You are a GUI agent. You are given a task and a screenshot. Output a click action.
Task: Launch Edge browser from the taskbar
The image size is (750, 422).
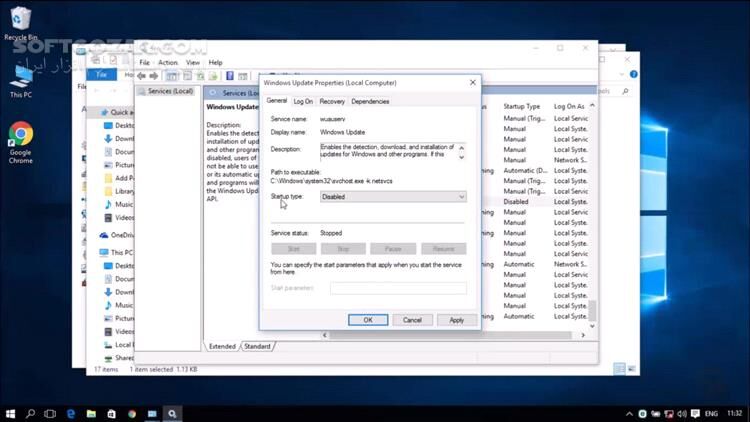tap(71, 412)
